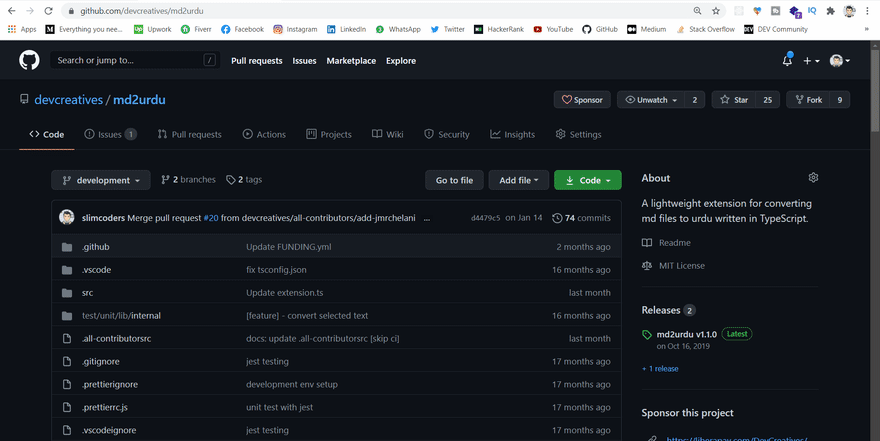
Task: Open the Twitter bookmark
Action: point(447,29)
